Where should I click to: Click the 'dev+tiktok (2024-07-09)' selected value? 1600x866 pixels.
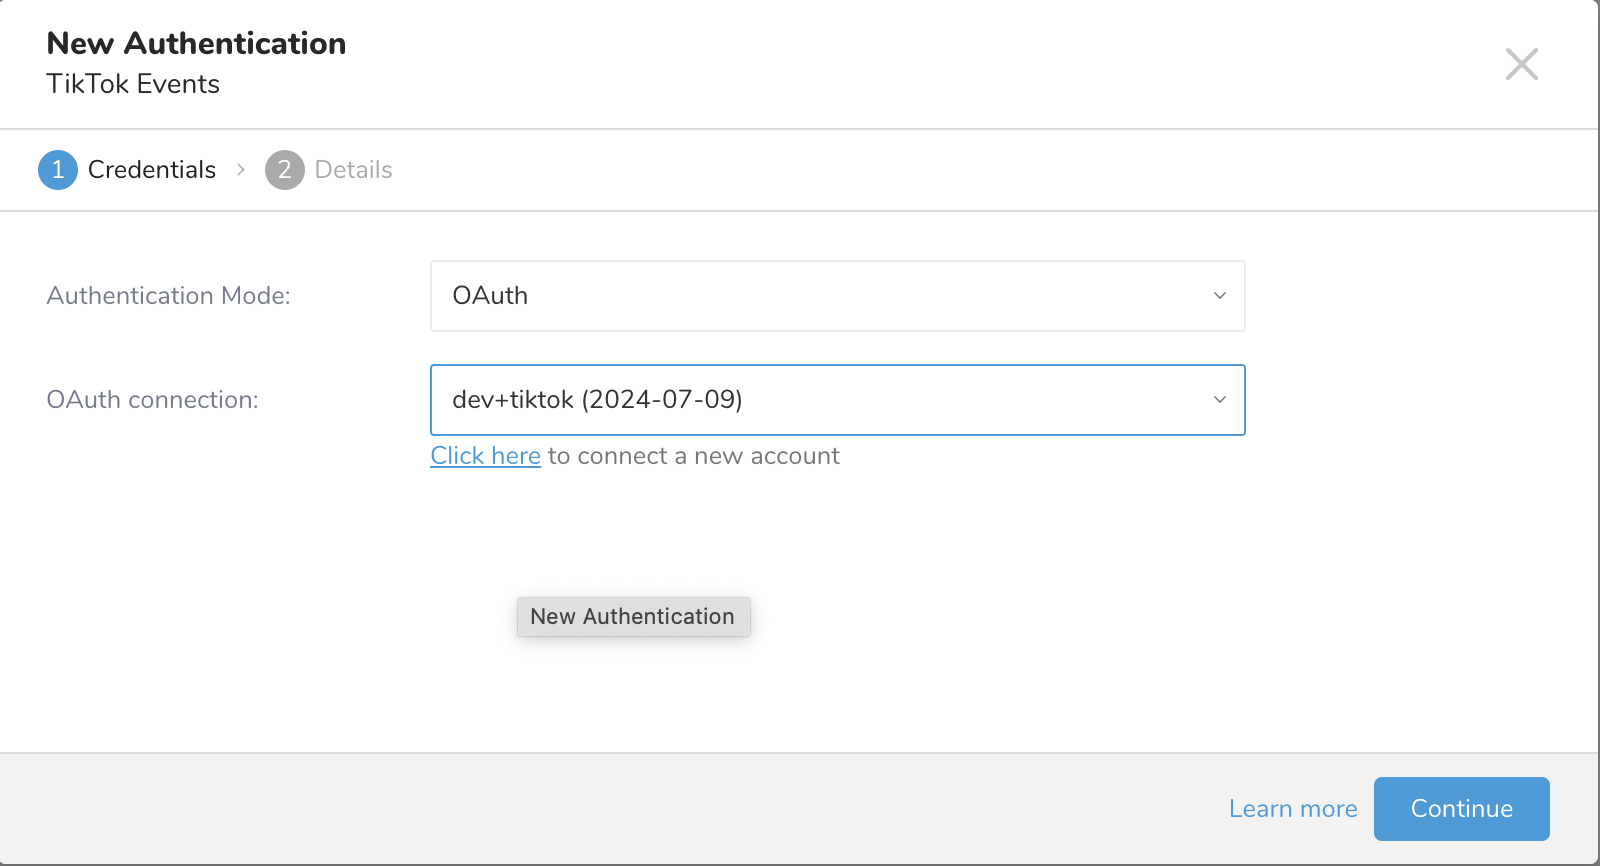[597, 400]
